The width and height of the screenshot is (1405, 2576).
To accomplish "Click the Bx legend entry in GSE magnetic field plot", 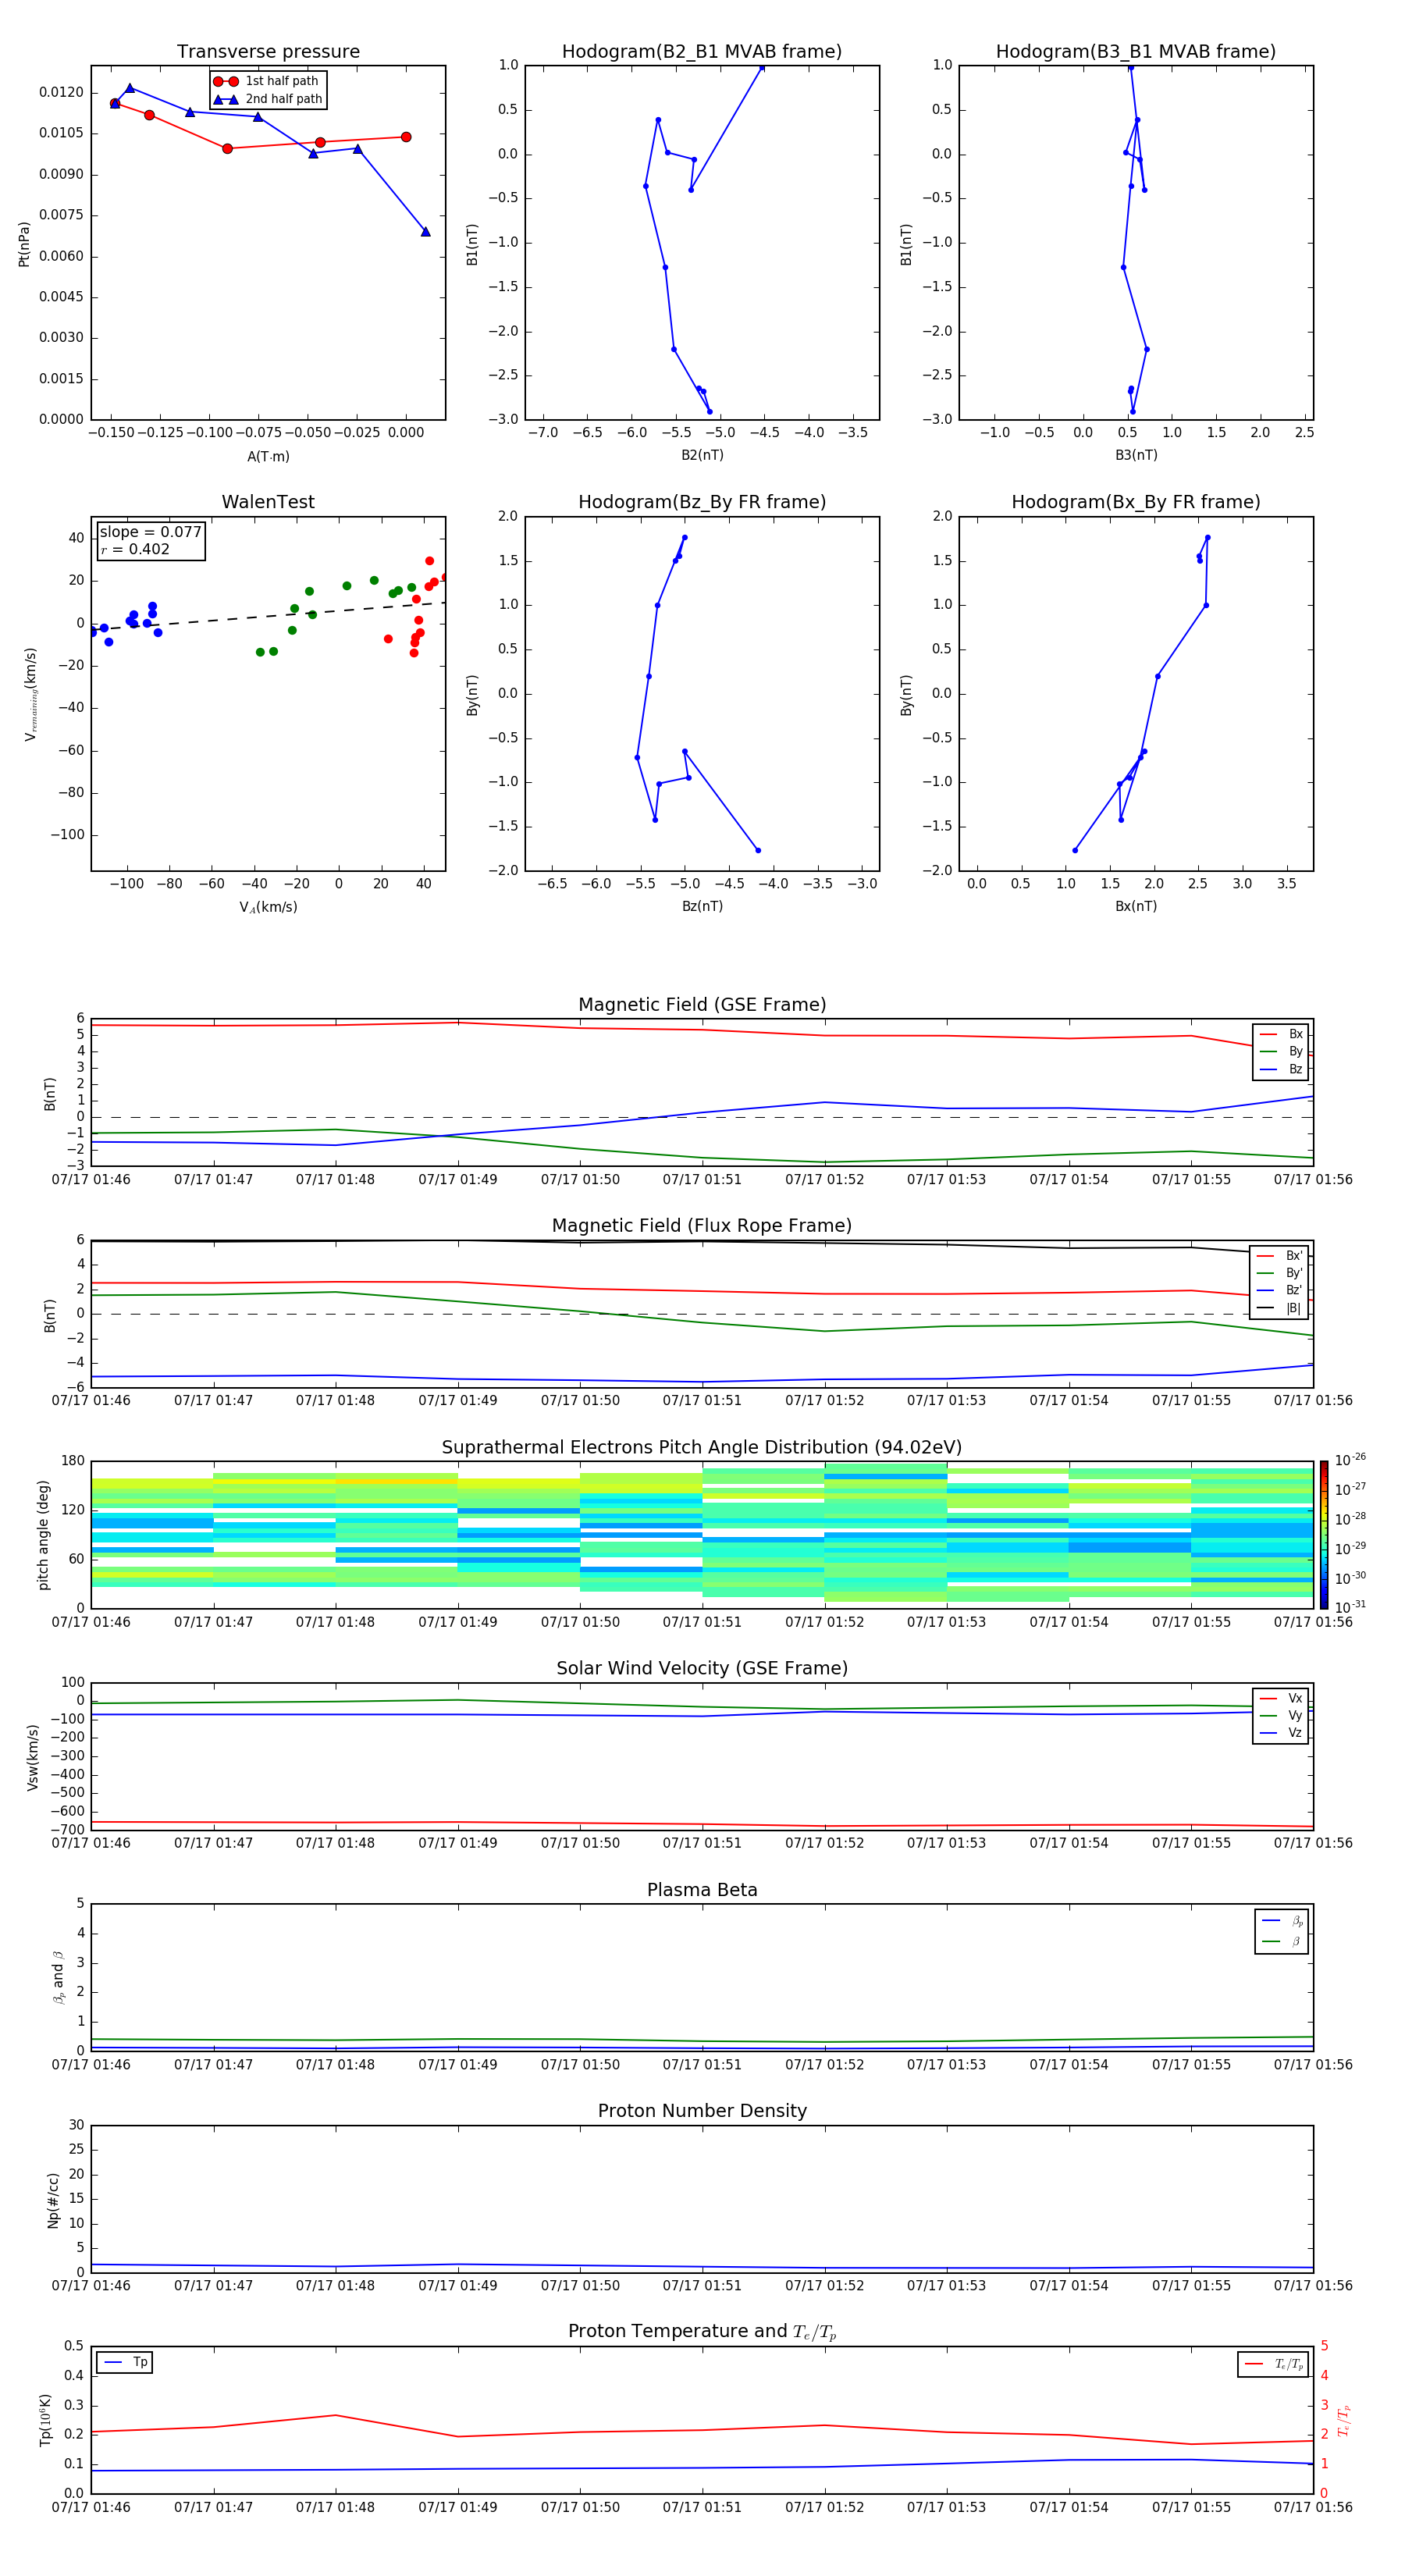I will pos(1281,1034).
